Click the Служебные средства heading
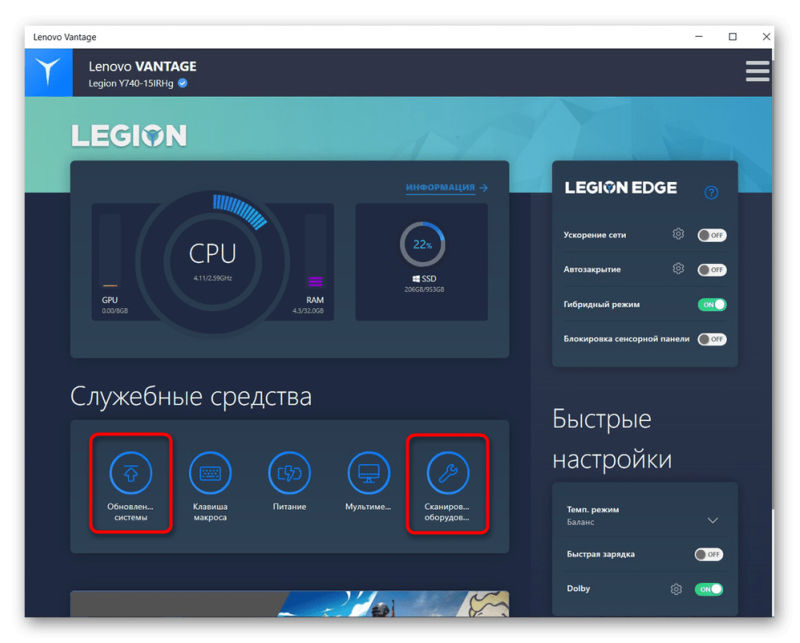The width and height of the screenshot is (800, 643). point(191,397)
